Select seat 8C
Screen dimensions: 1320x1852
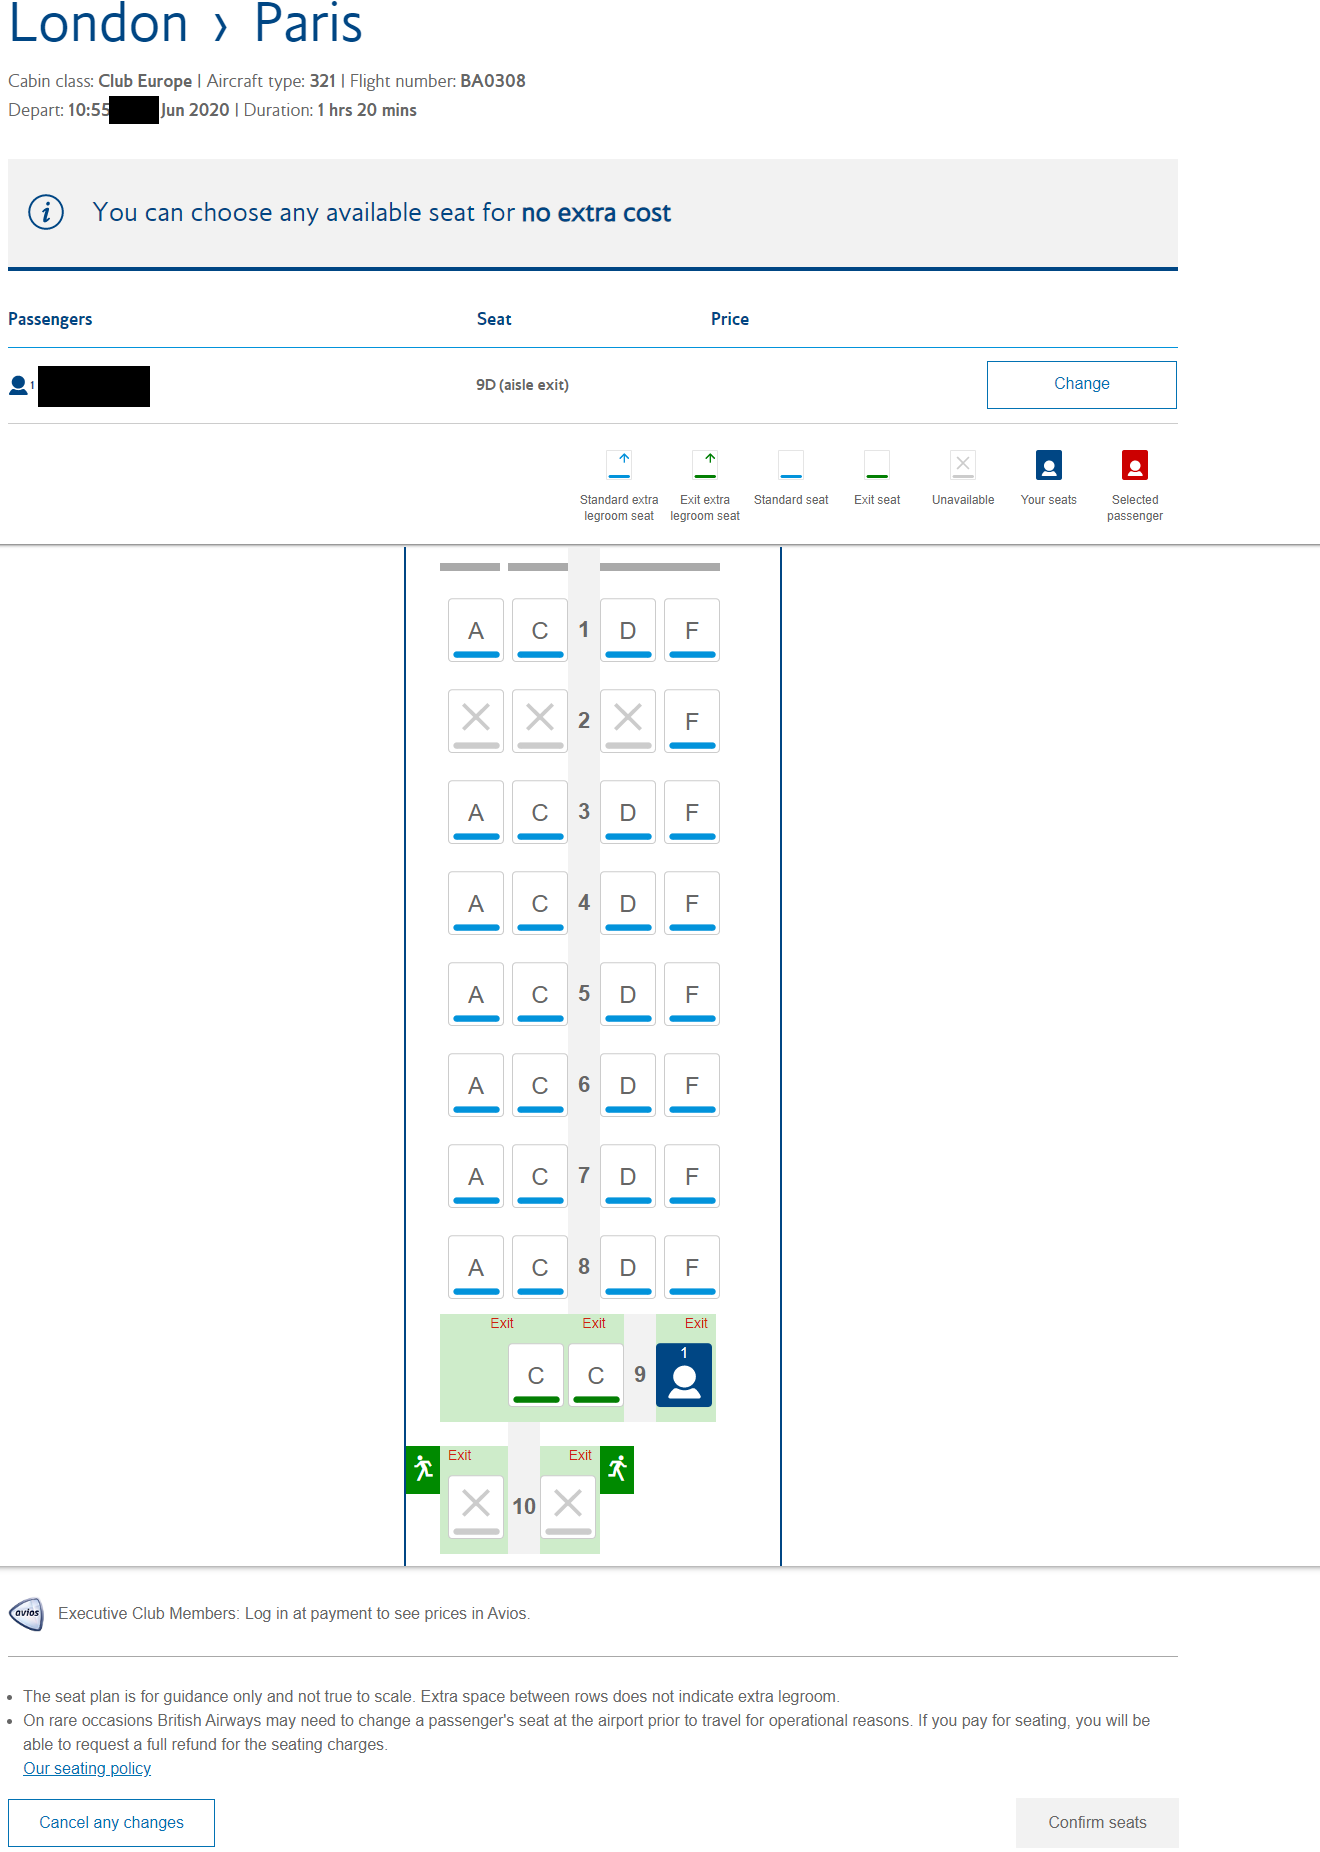pyautogui.click(x=540, y=1267)
